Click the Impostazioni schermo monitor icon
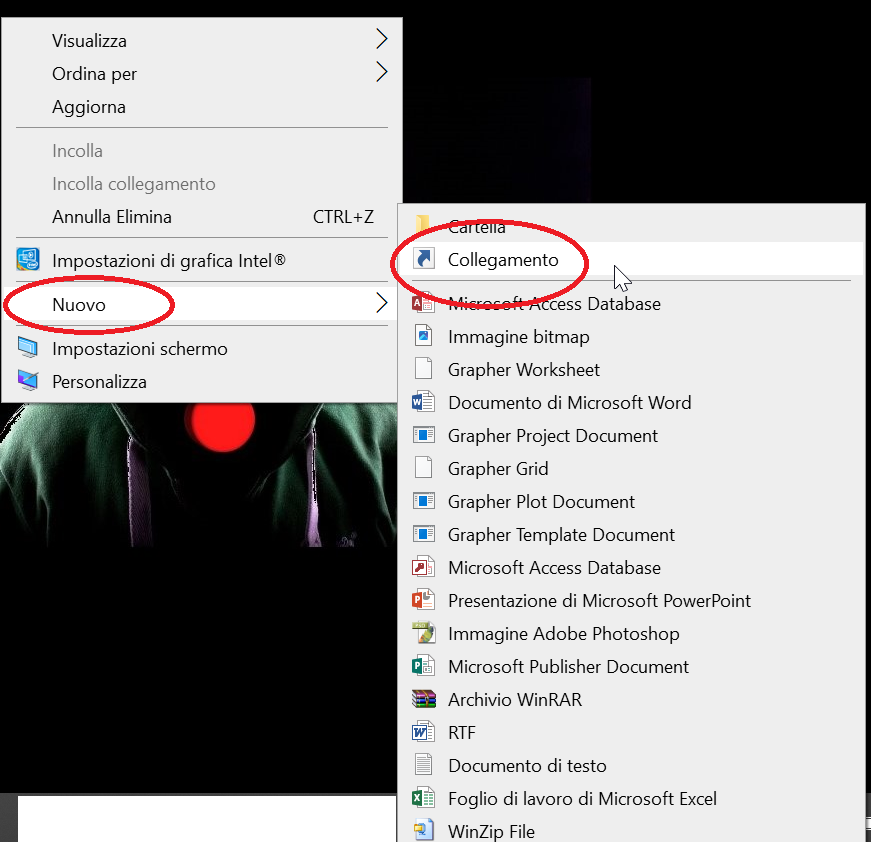This screenshot has height=842, width=871. coord(28,348)
